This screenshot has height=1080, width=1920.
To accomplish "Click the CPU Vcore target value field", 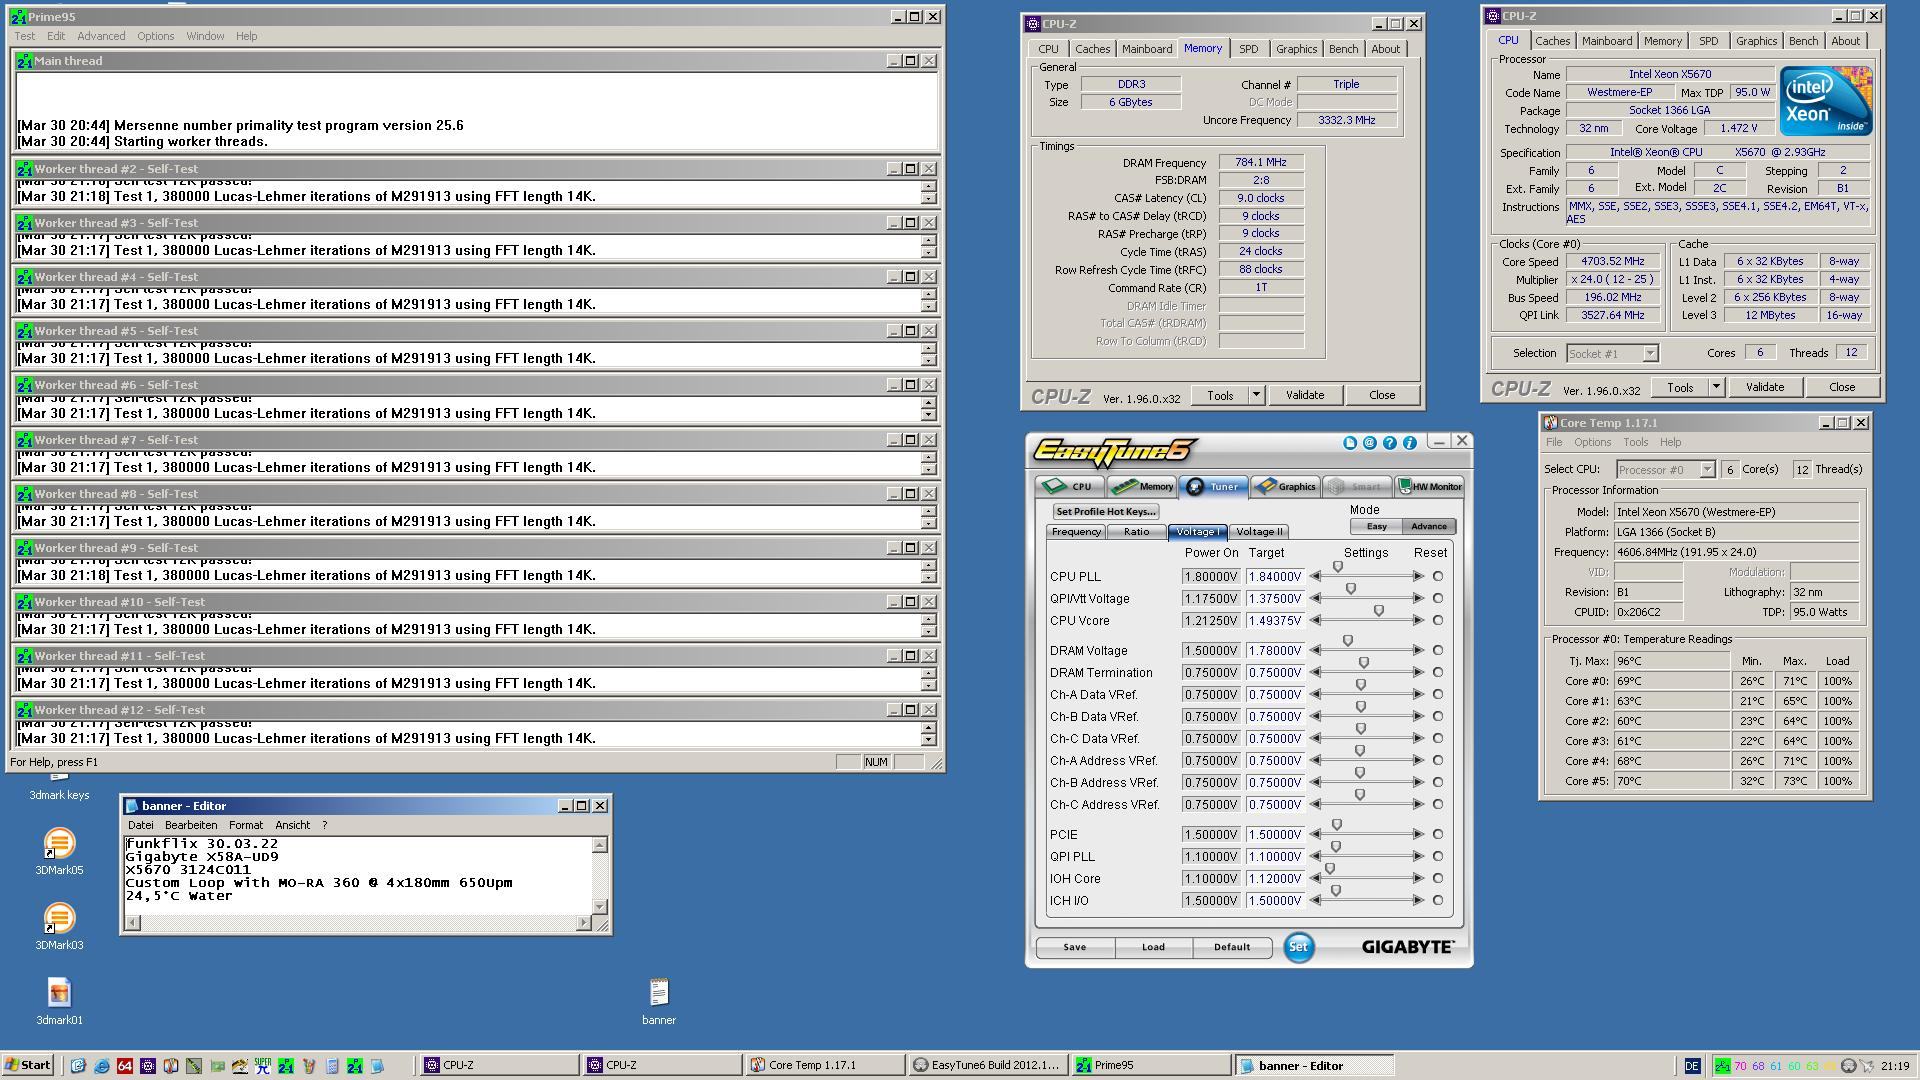I will (1275, 620).
